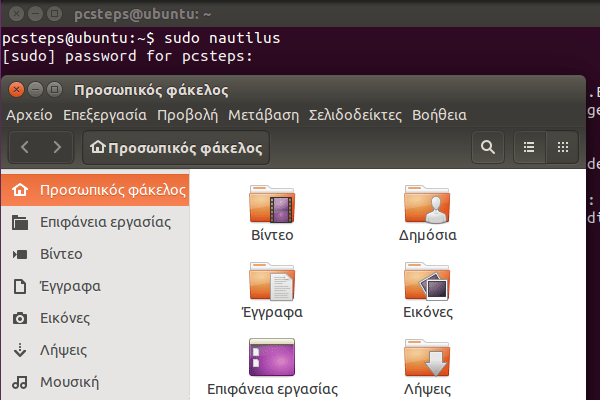600x400 pixels.
Task: Select the Έγγραφα folder icon
Action: tap(272, 281)
